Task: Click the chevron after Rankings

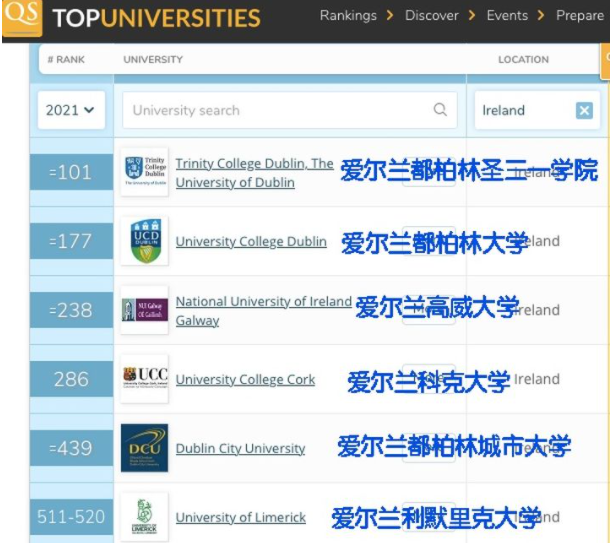Action: 390,16
